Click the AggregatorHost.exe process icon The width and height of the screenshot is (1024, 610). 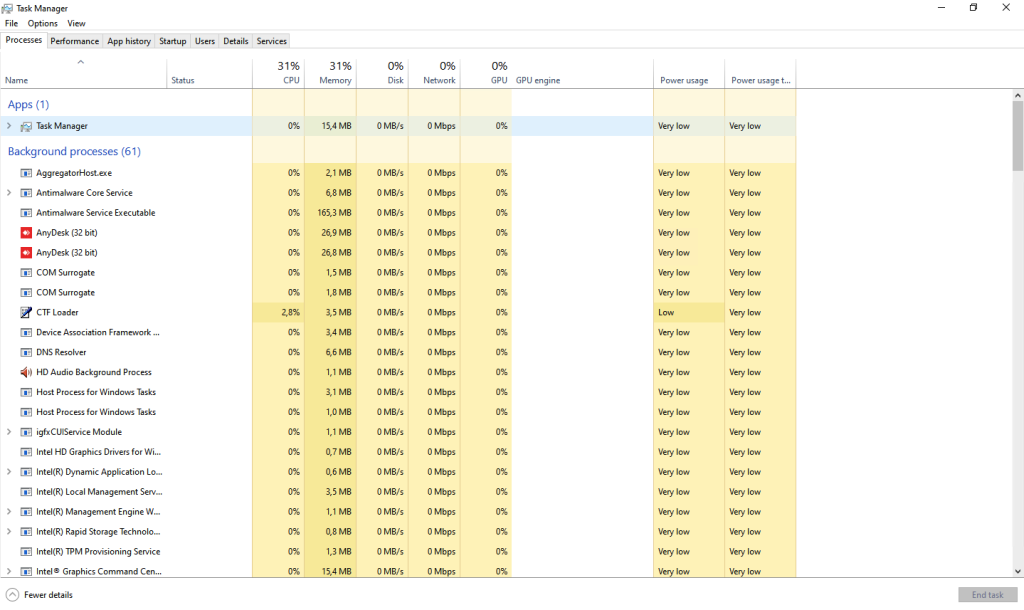tap(26, 173)
